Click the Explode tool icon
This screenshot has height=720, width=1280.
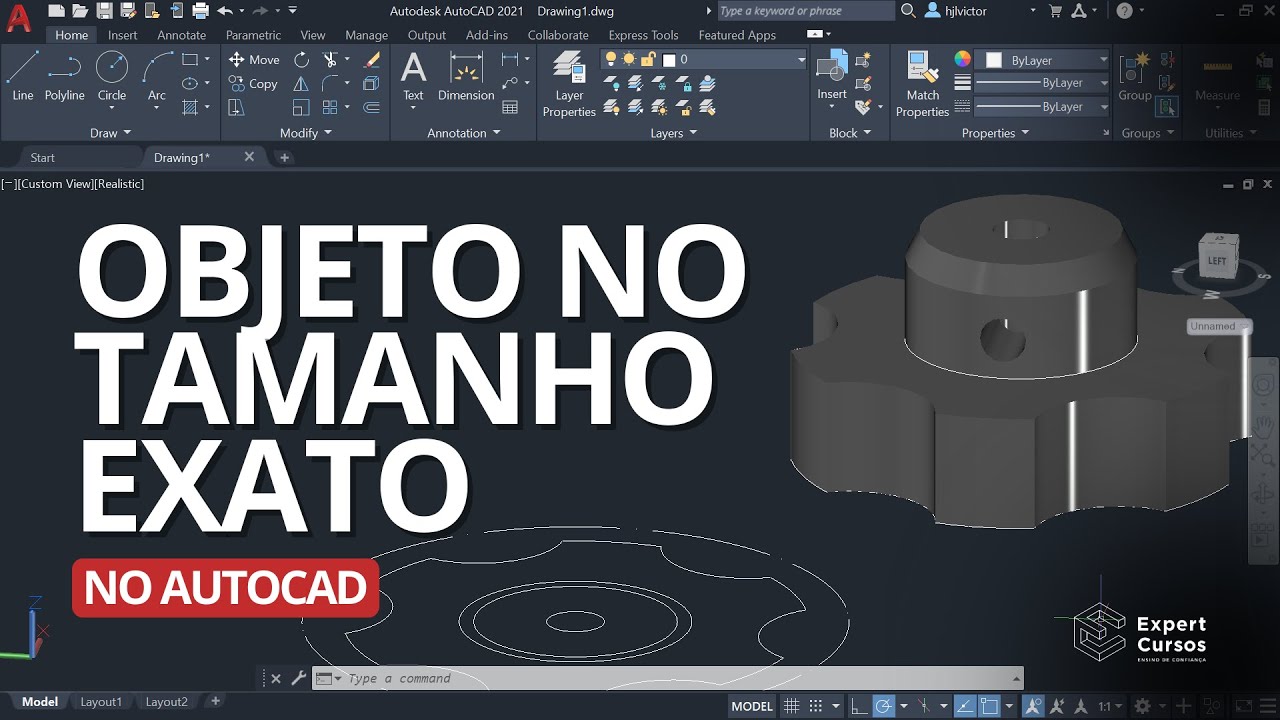coord(372,84)
